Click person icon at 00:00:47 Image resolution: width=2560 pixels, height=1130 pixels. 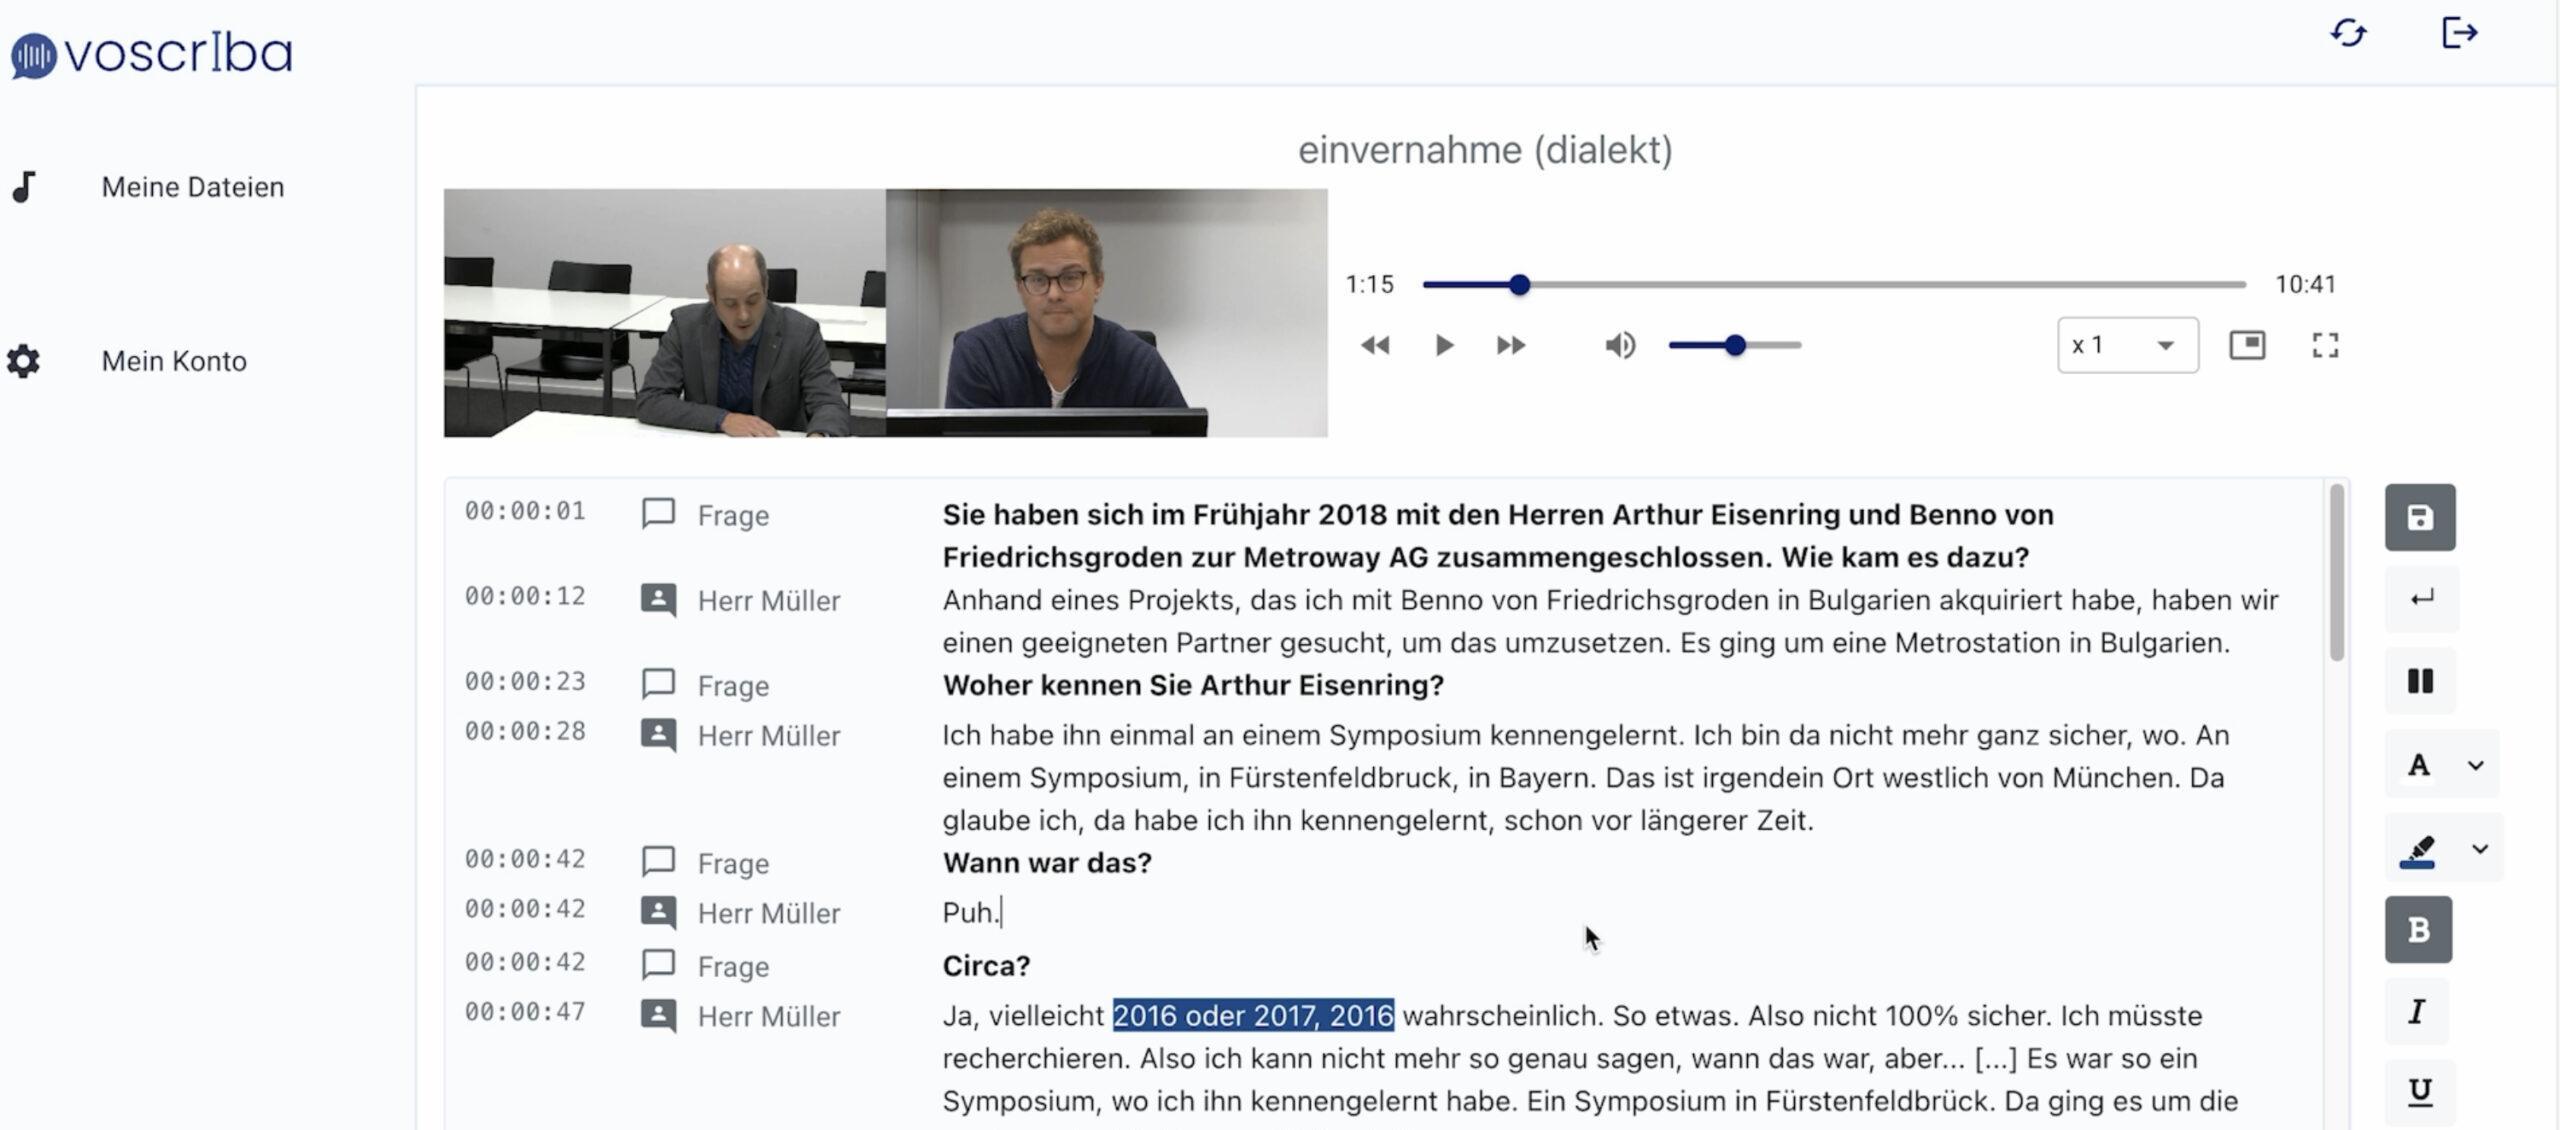pos(658,1016)
